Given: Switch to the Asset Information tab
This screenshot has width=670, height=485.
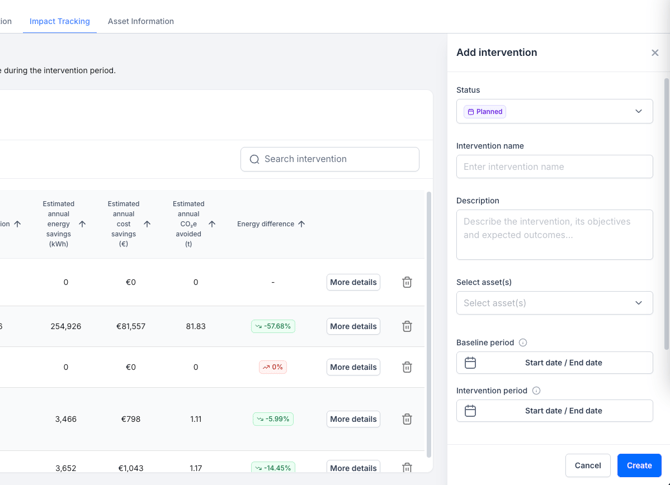Looking at the screenshot, I should pos(141,21).
